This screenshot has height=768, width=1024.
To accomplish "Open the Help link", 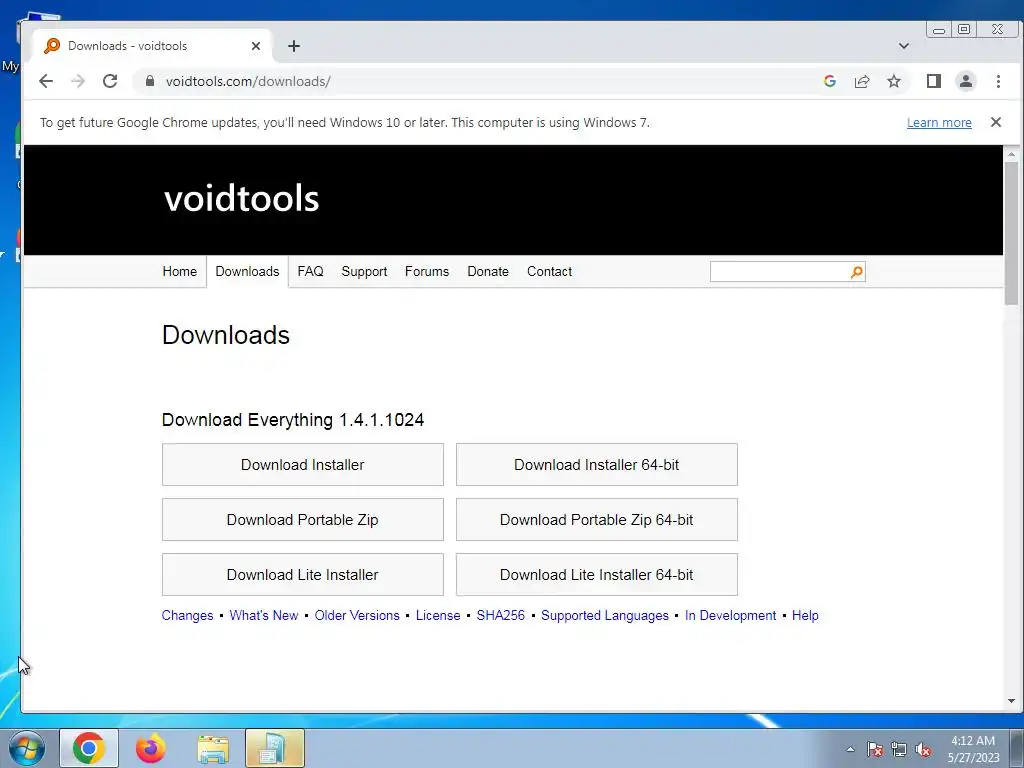I will [805, 615].
